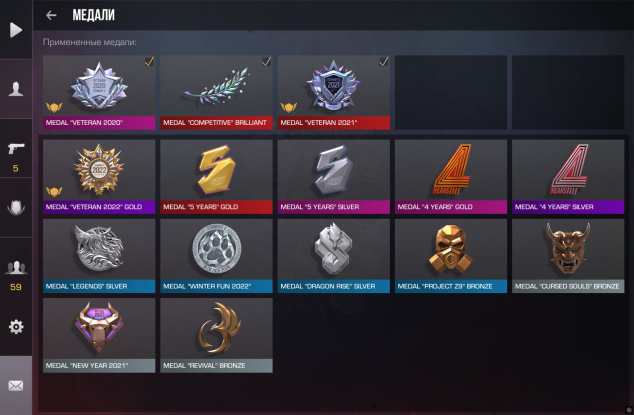Open the settings gear in sidebar
The image size is (634, 415).
click(x=16, y=326)
